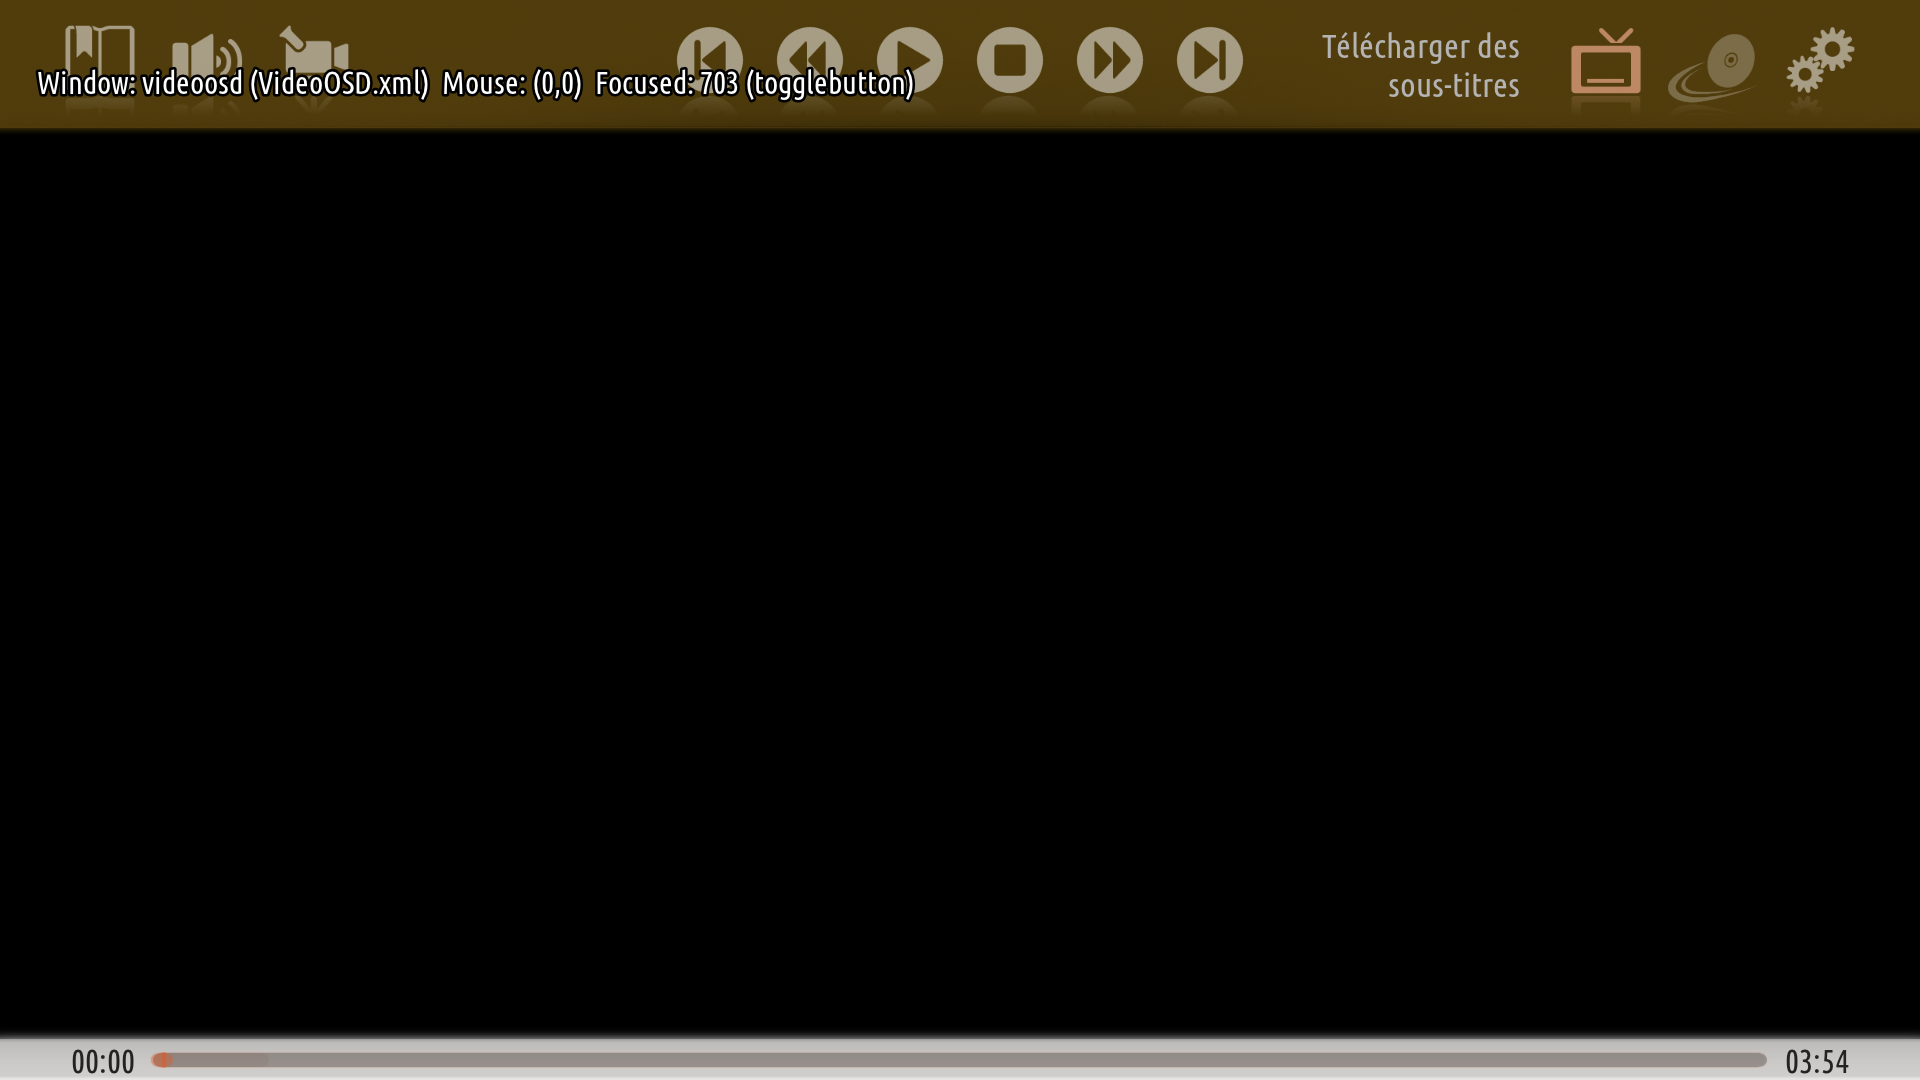Open audio settings speaker icon
Image resolution: width=1920 pixels, height=1080 pixels.
[x=207, y=60]
